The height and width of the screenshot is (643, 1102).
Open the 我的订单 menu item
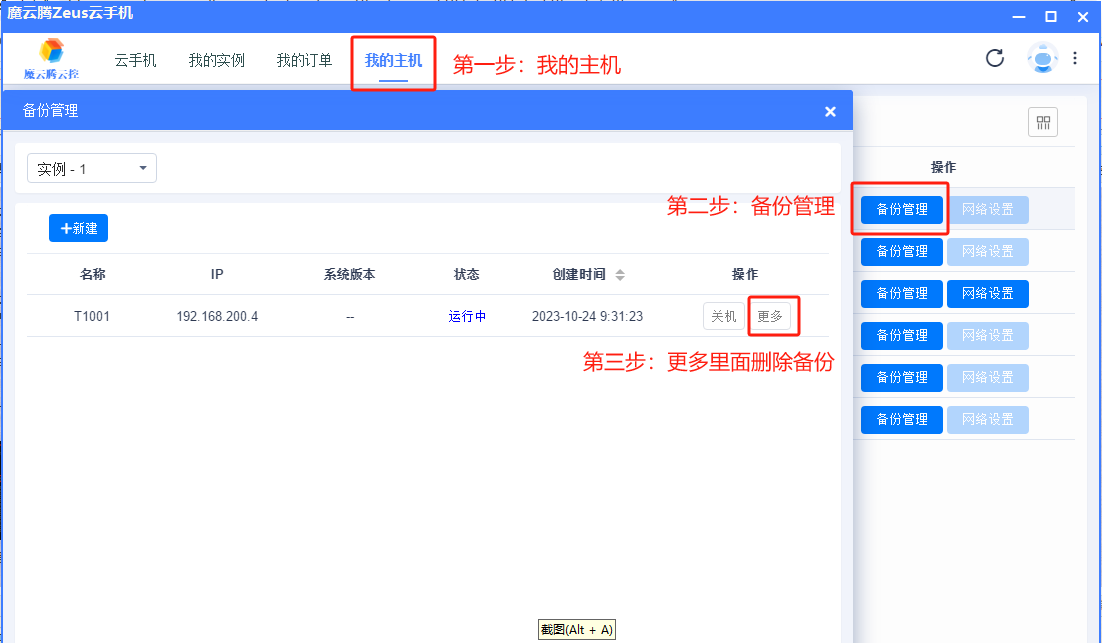(304, 58)
